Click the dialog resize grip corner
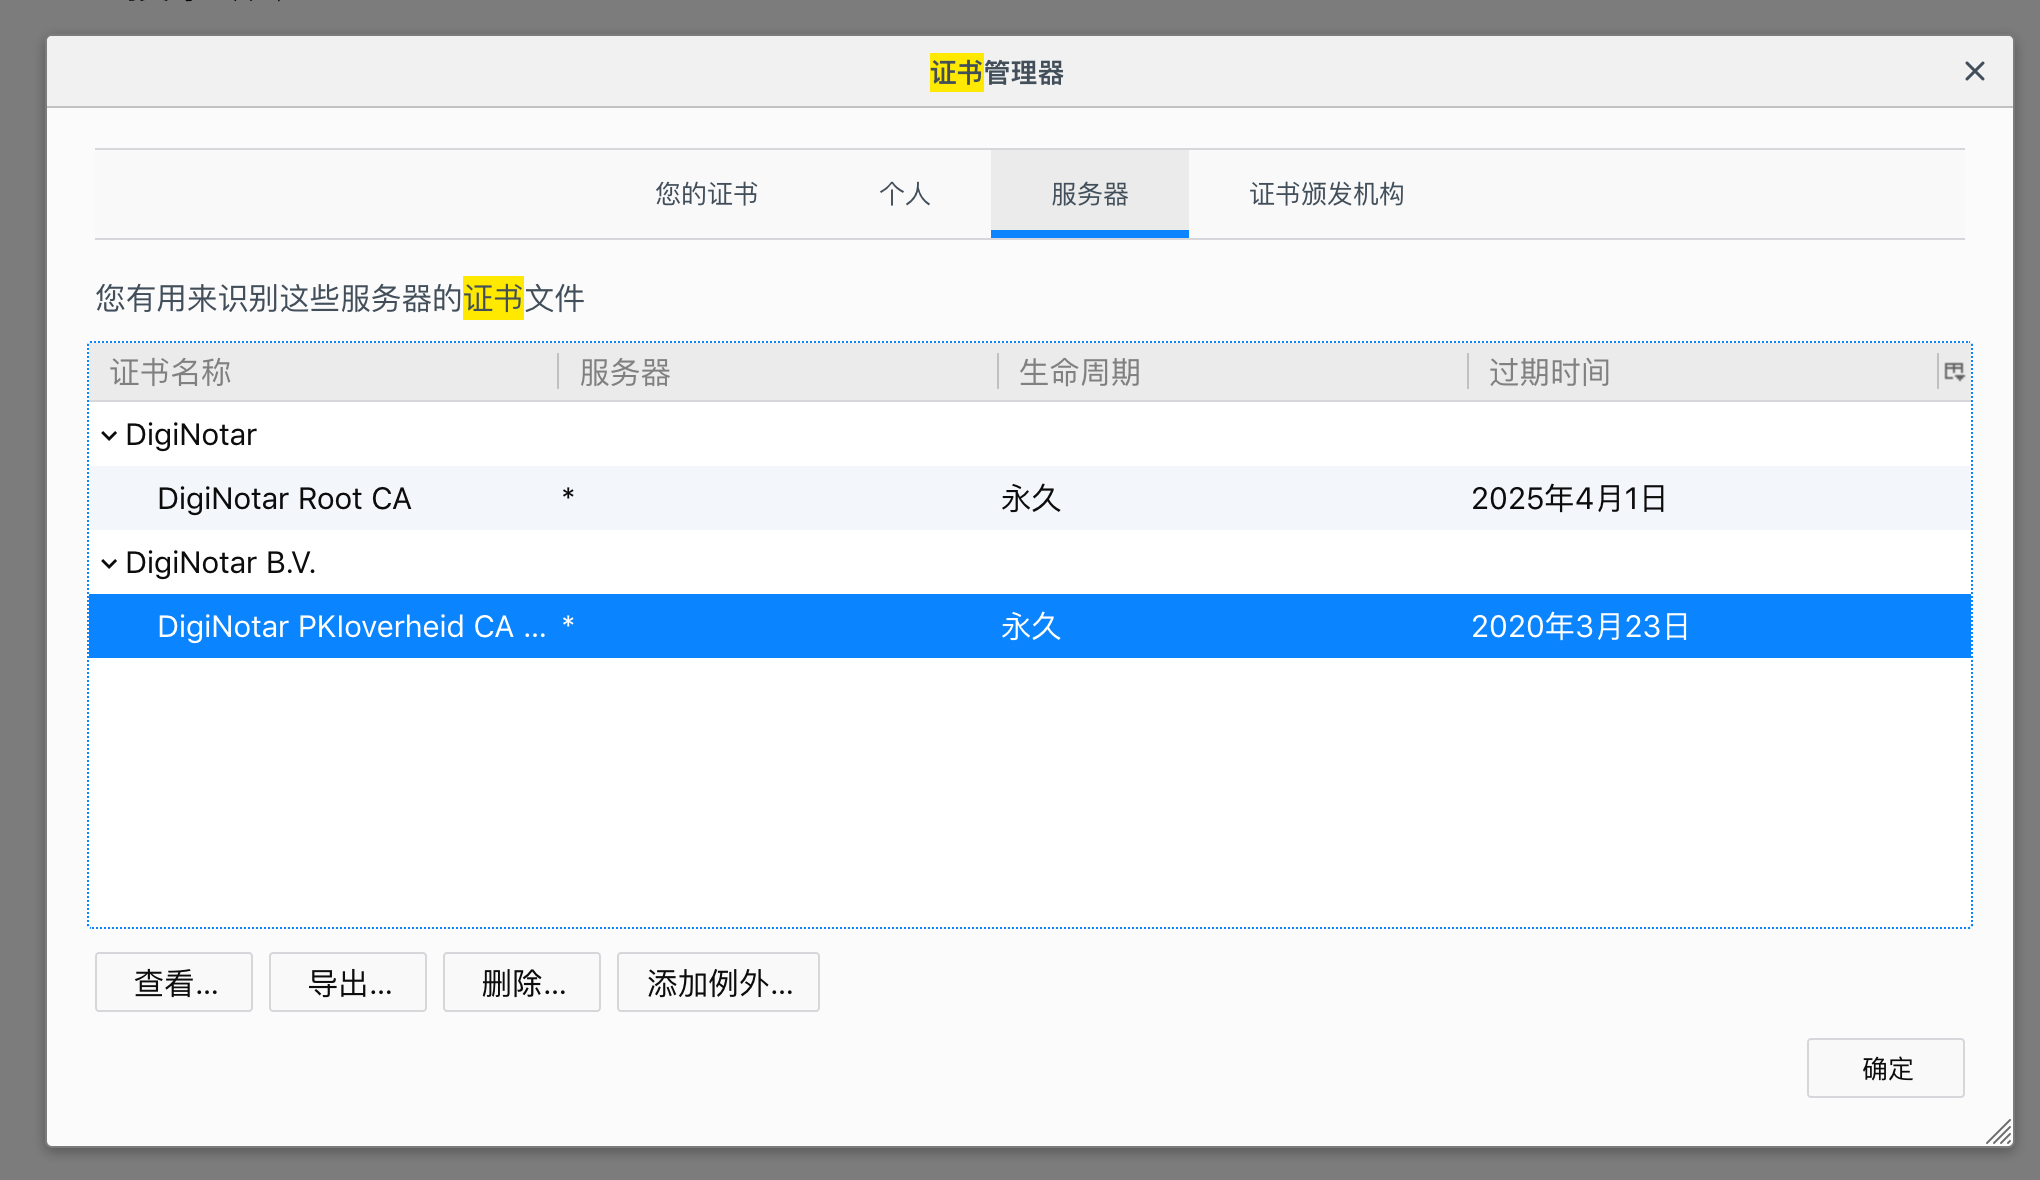 tap(2000, 1133)
